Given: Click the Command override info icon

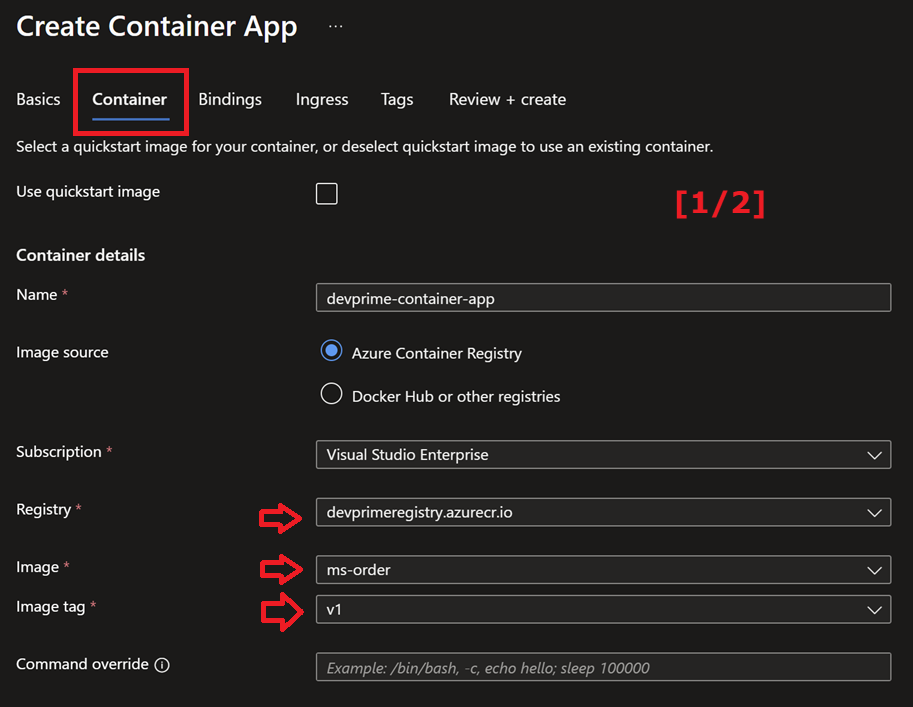Looking at the screenshot, I should pyautogui.click(x=166, y=663).
